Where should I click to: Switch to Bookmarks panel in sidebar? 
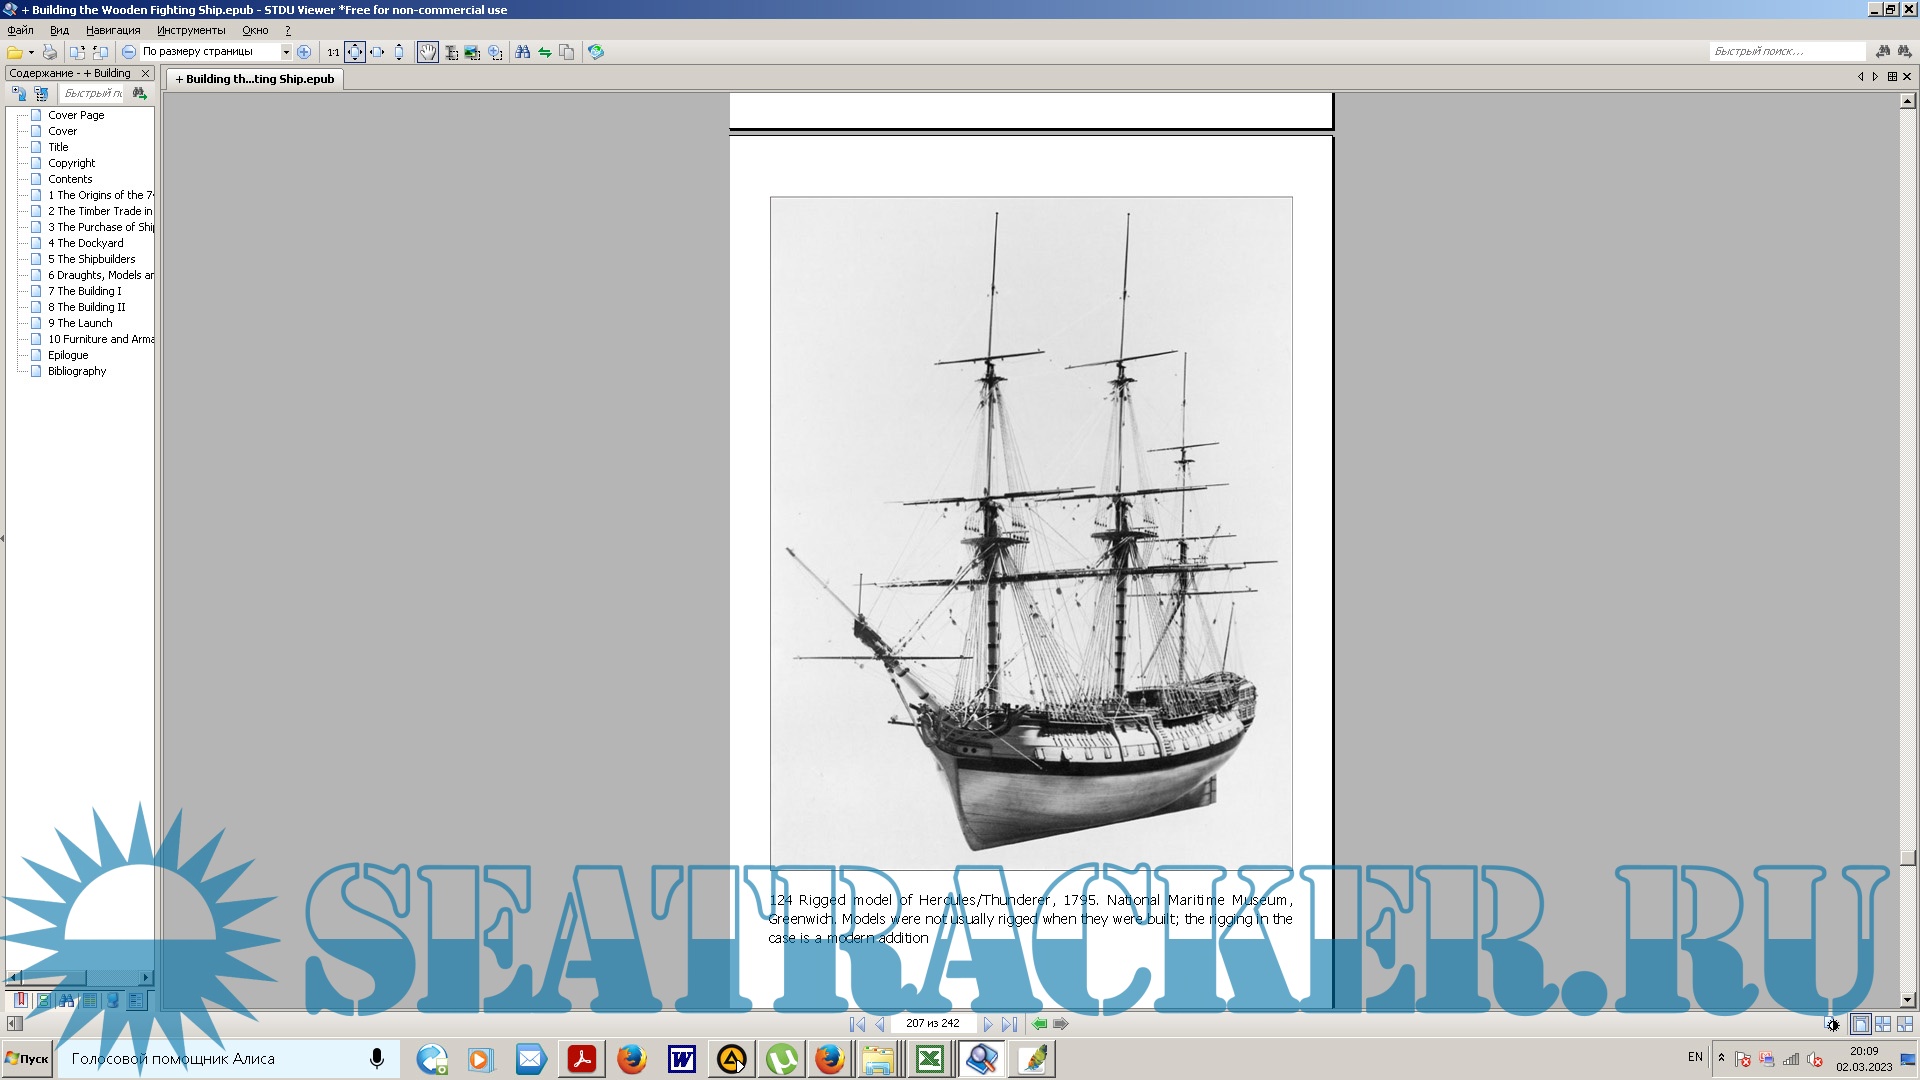20,1000
